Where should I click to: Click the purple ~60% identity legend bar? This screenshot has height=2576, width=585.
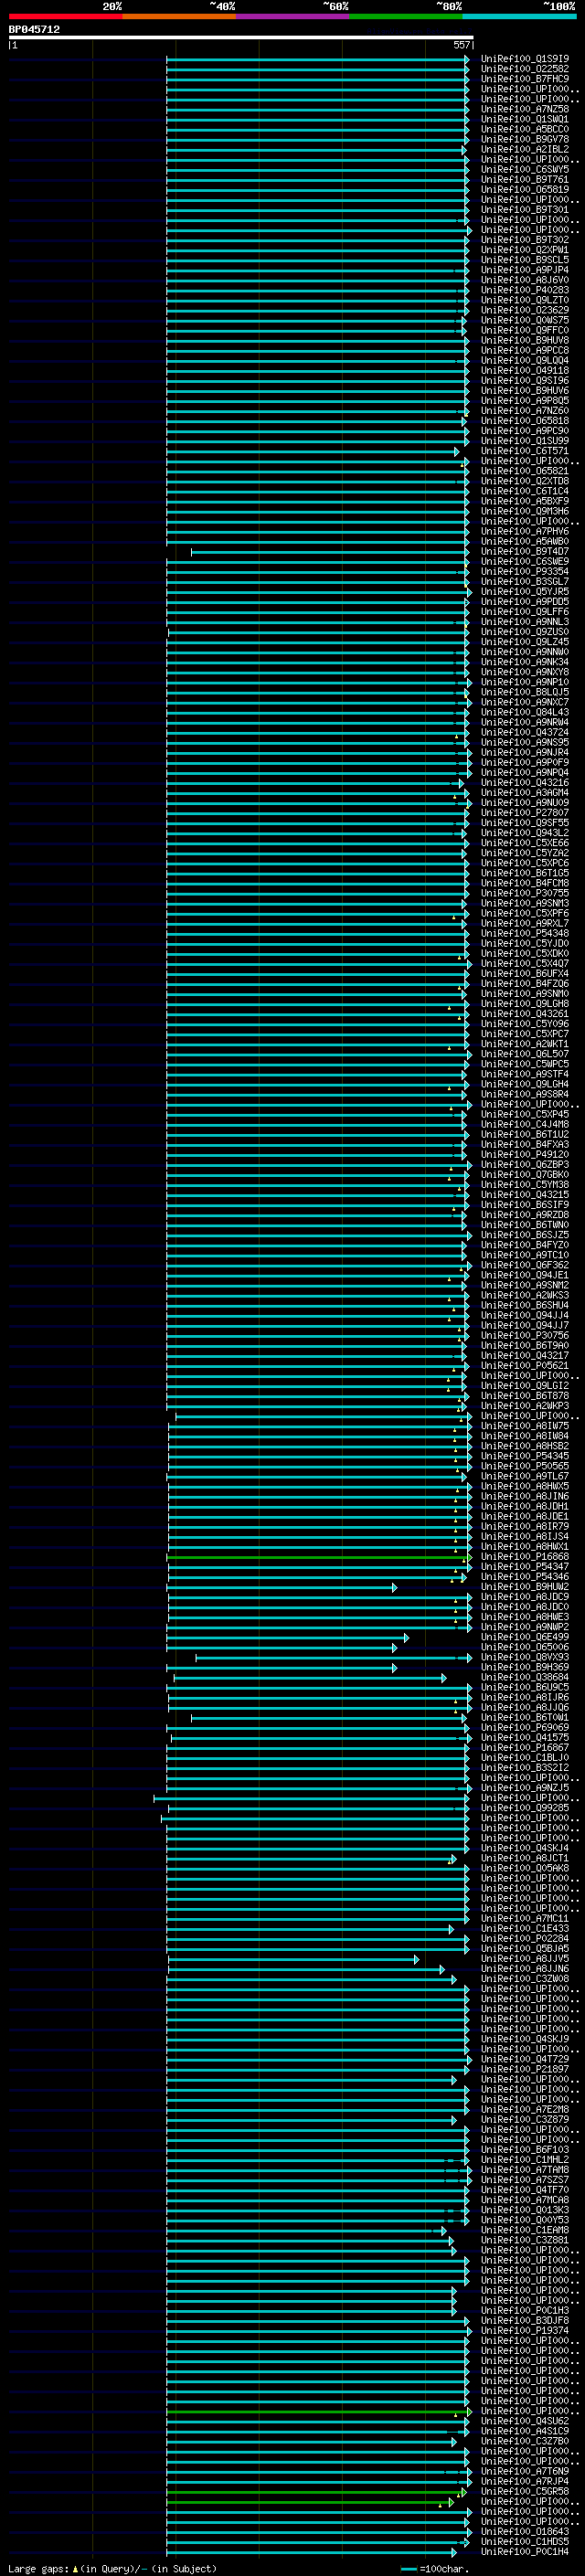click(293, 16)
